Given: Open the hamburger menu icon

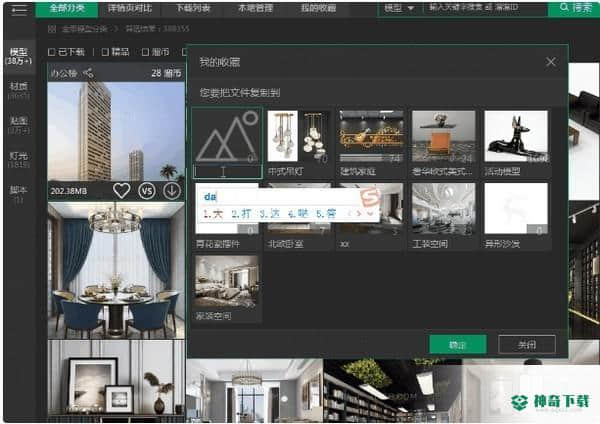Looking at the screenshot, I should click(x=19, y=9).
